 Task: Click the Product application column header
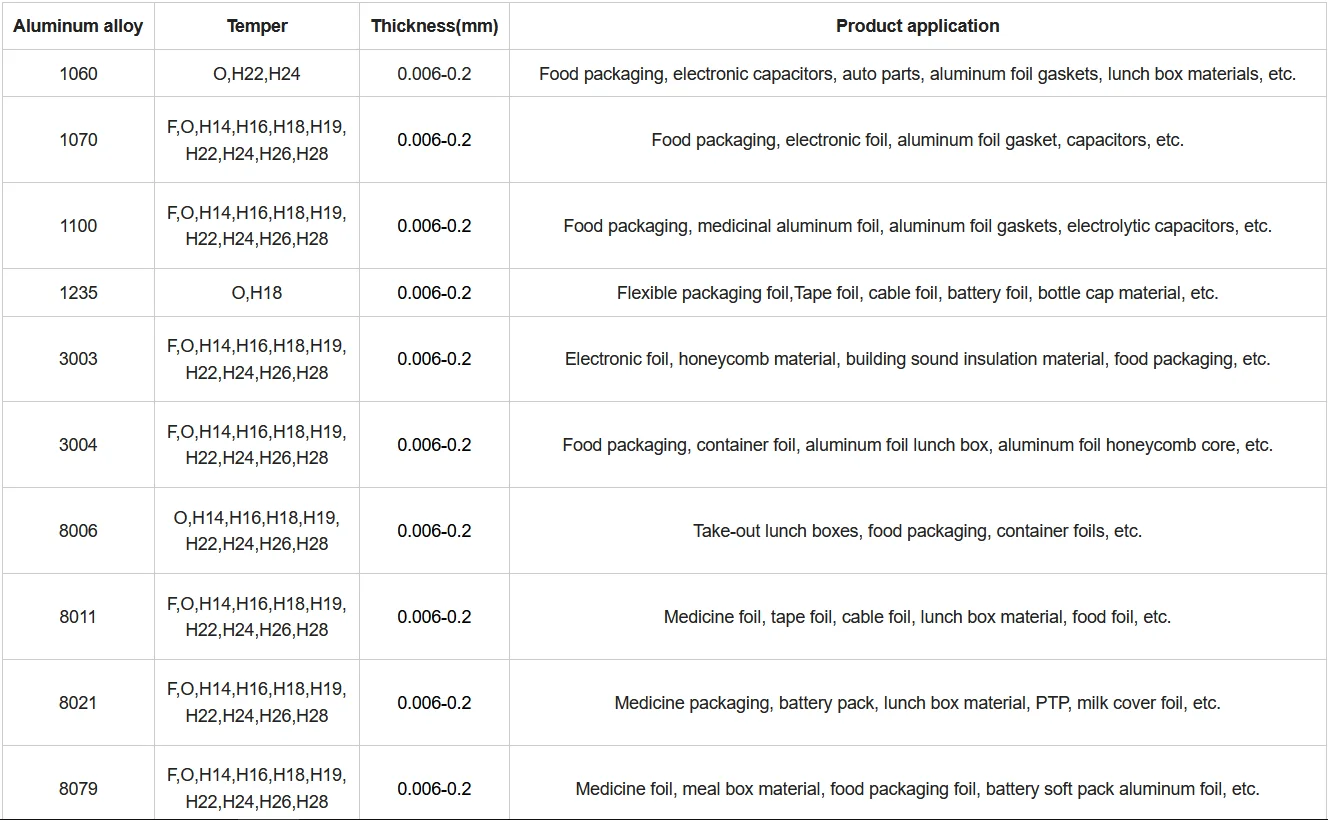tap(917, 26)
